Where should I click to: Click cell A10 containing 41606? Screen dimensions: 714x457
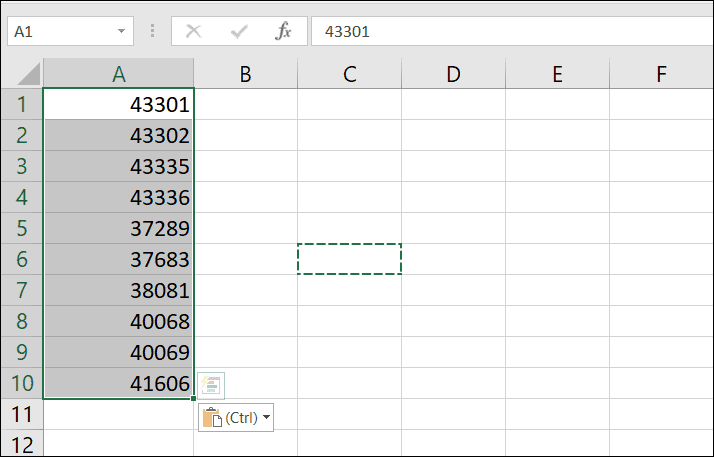[119, 383]
